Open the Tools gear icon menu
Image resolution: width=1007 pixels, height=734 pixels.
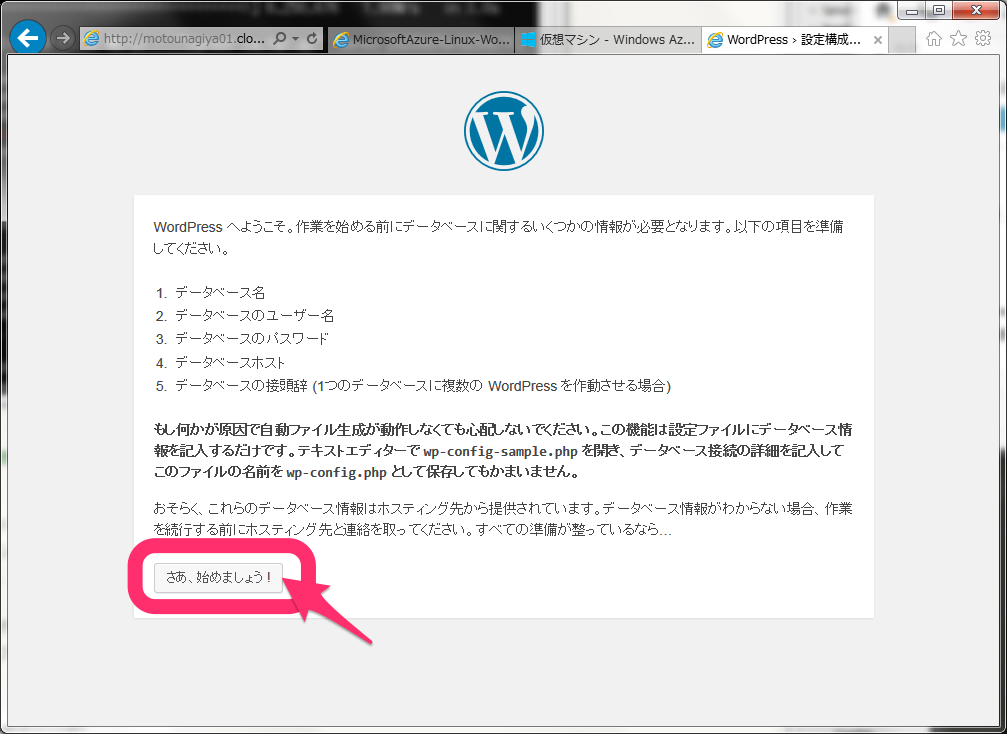point(983,39)
